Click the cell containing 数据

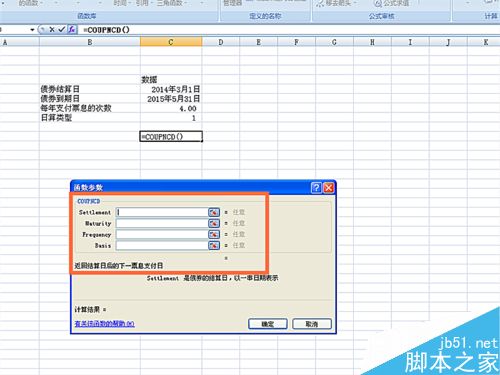(x=171, y=80)
